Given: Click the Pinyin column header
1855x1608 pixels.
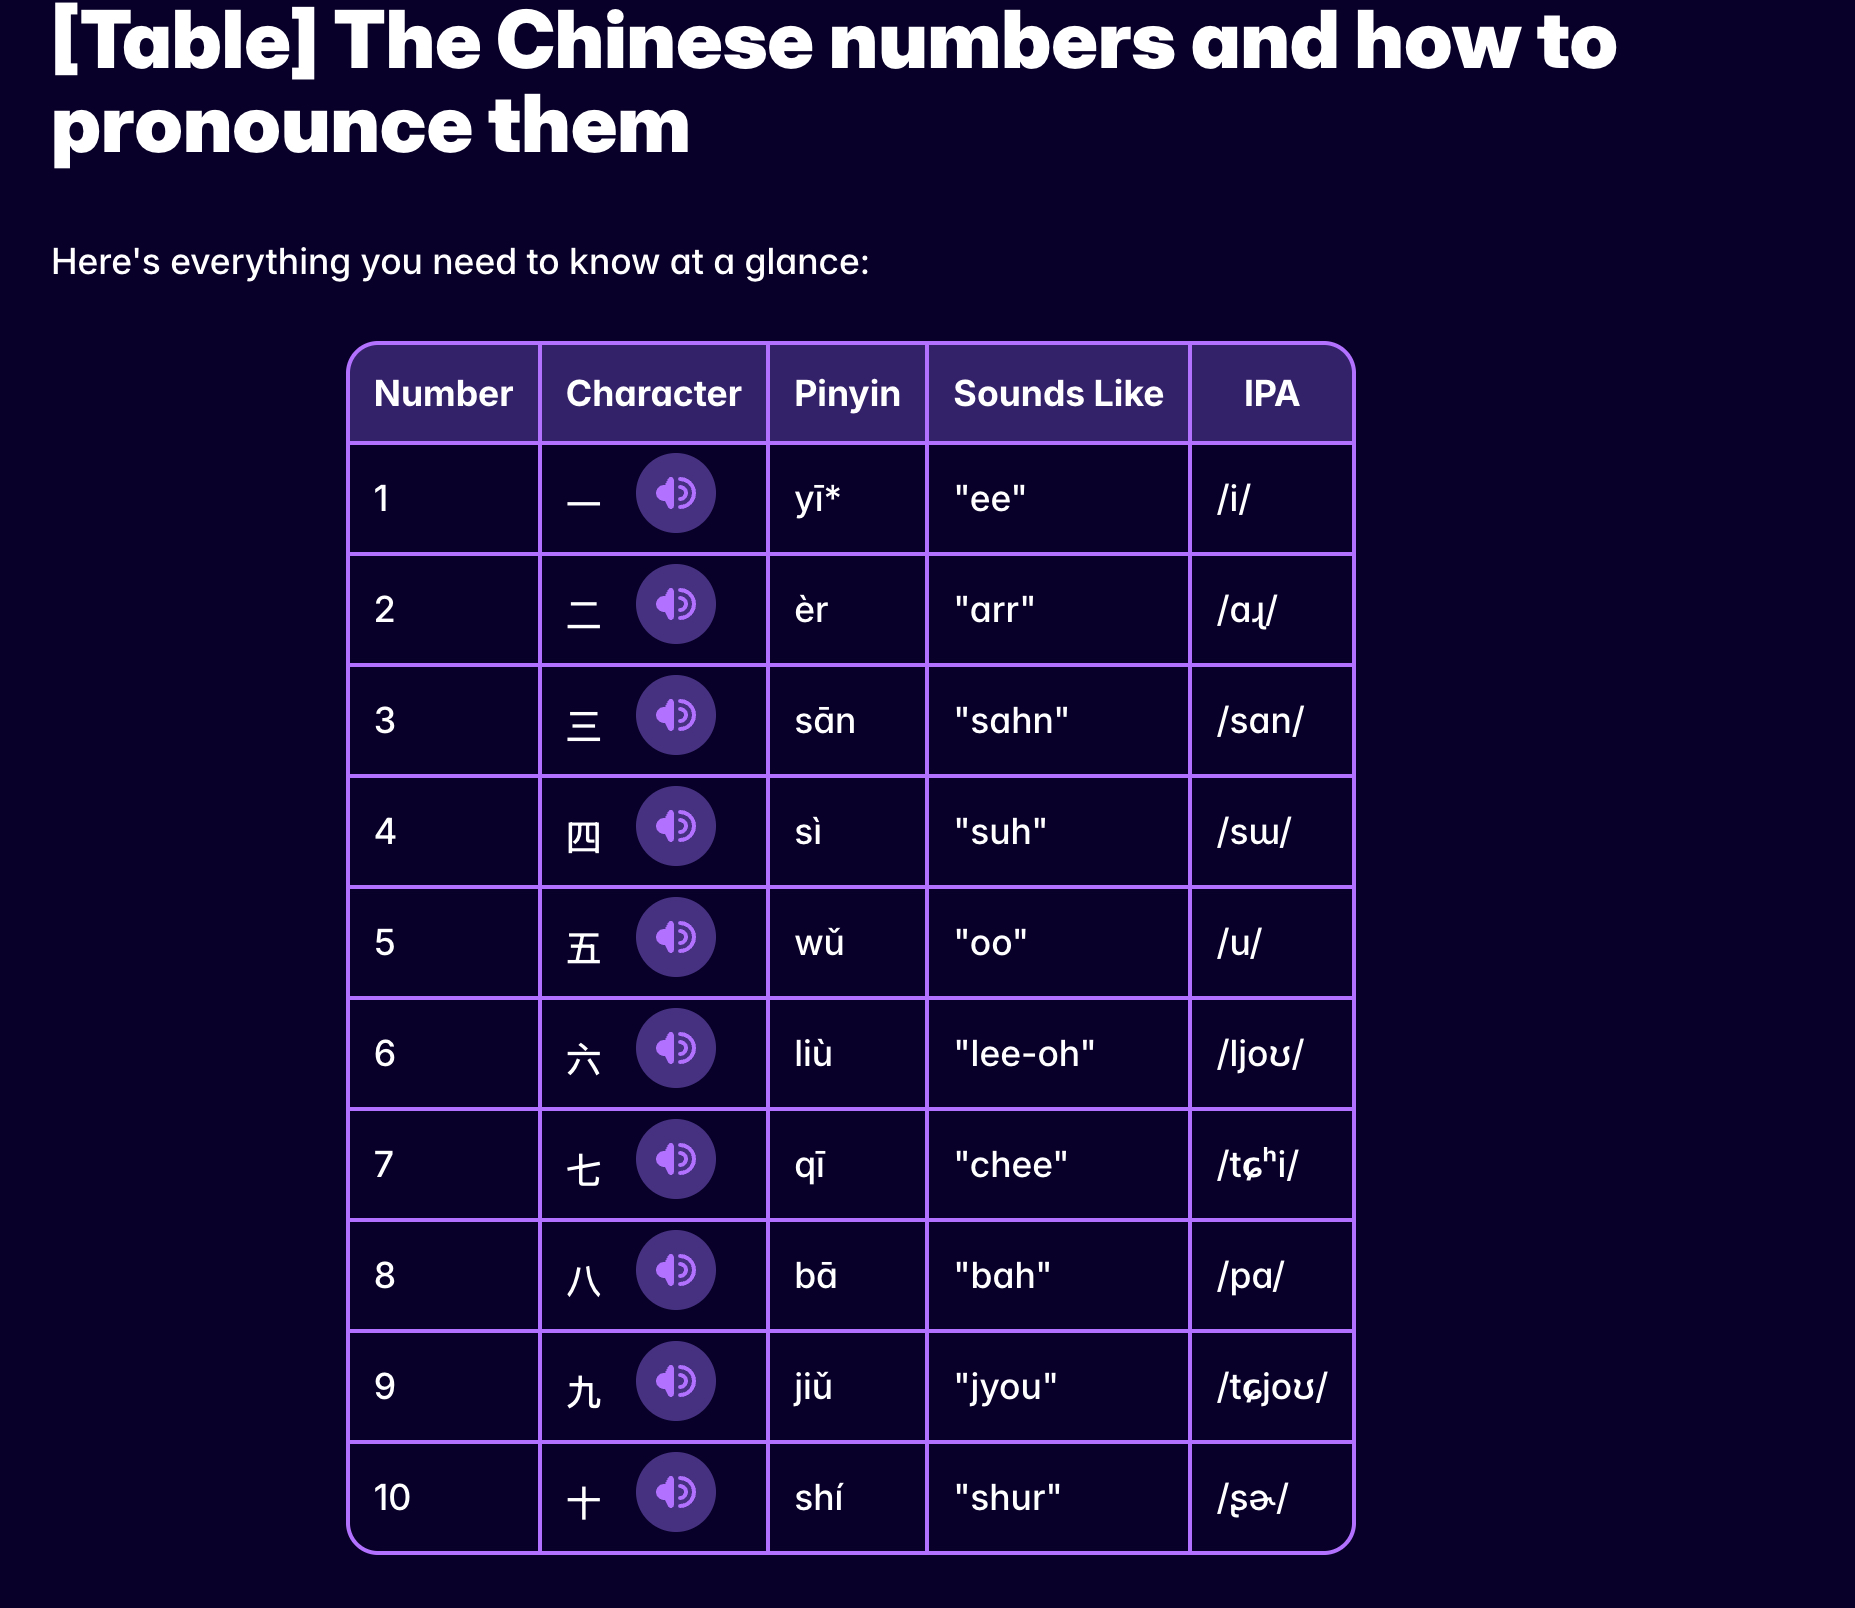Looking at the screenshot, I should click(x=847, y=394).
